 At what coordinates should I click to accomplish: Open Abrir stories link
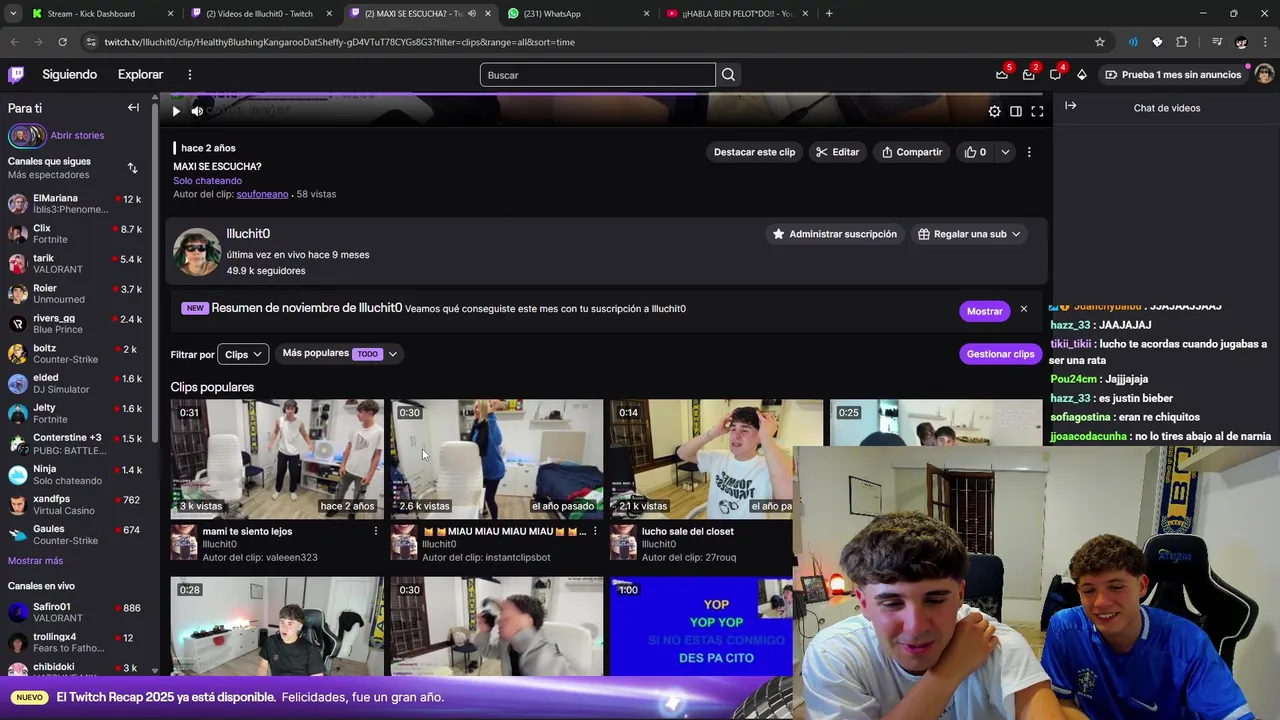pyautogui.click(x=77, y=135)
